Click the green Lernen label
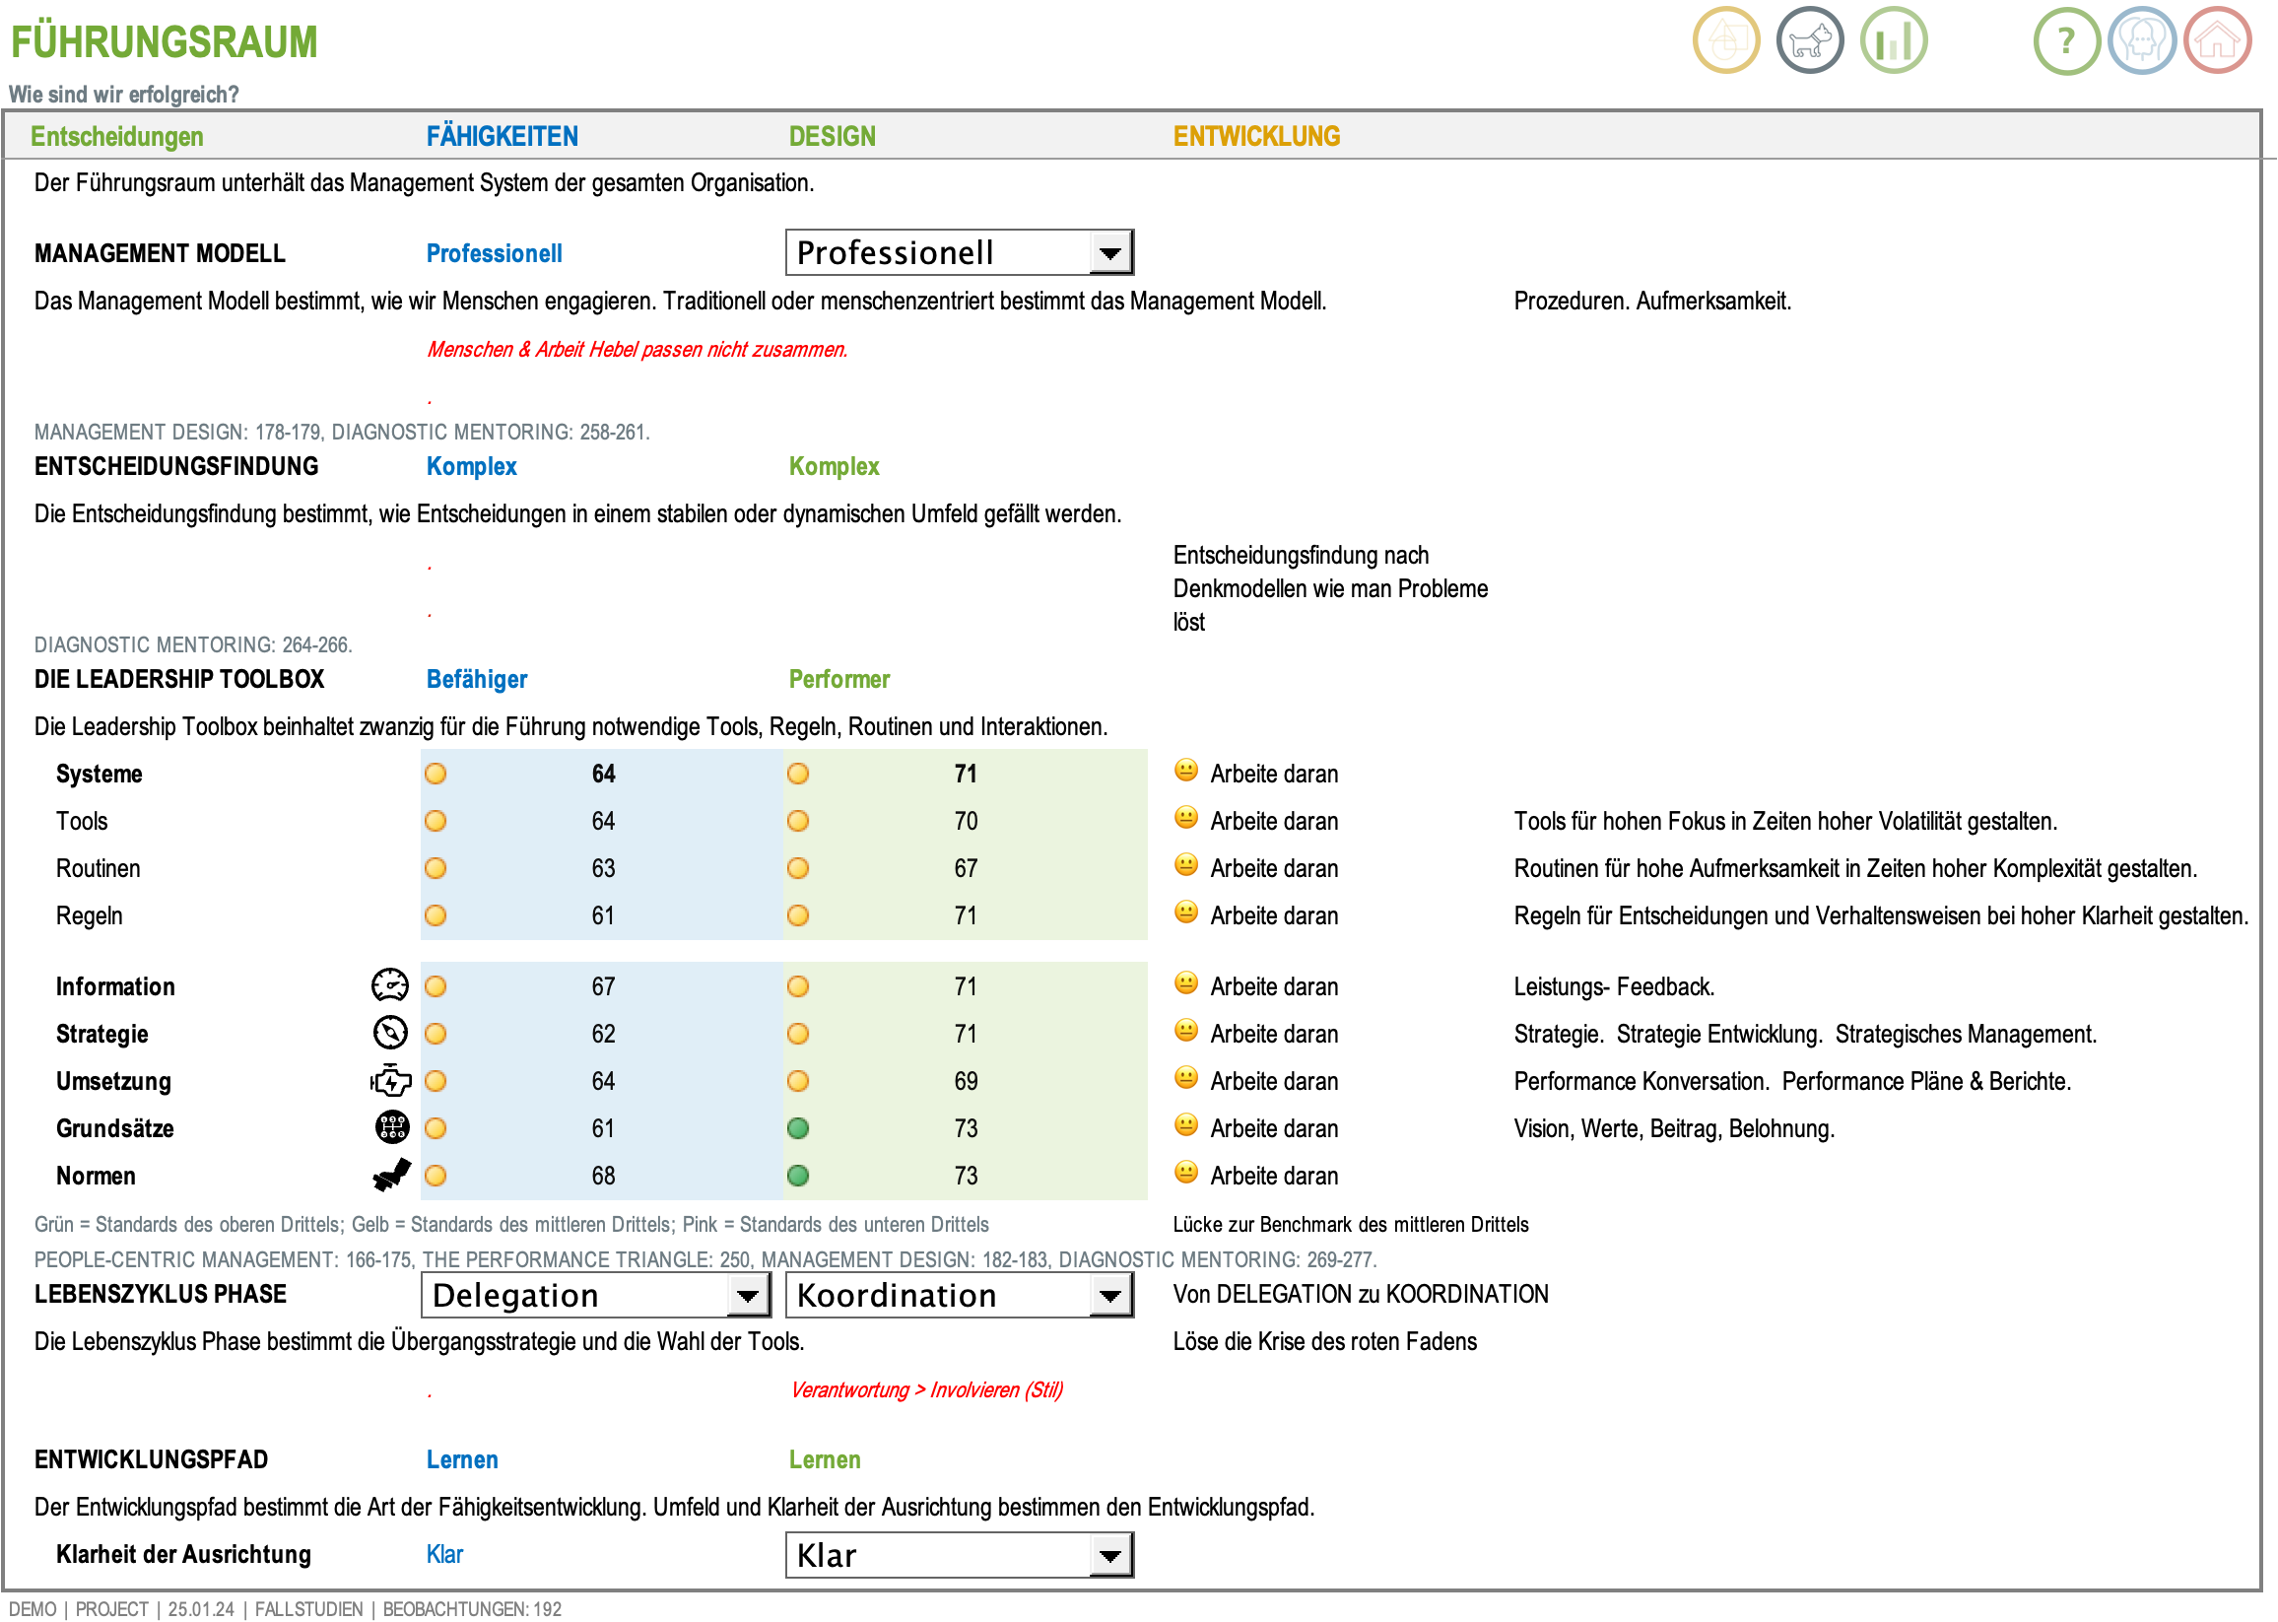 point(824,1459)
